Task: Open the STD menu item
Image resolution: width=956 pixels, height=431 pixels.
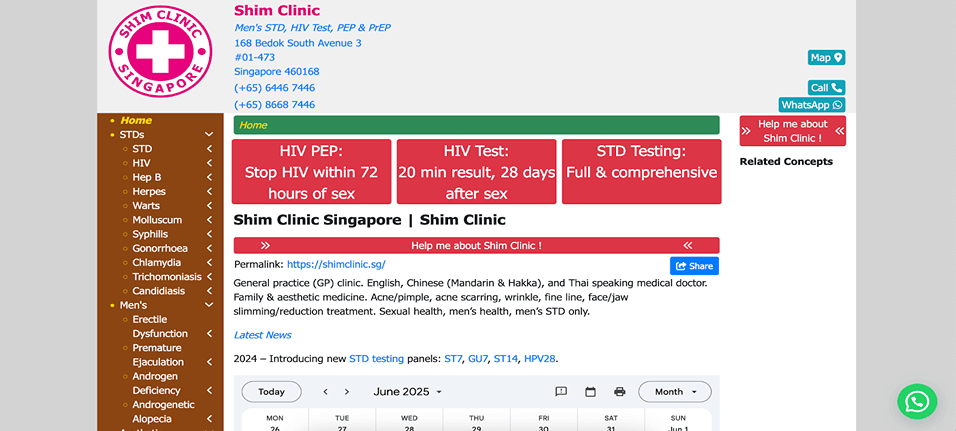Action: pyautogui.click(x=142, y=149)
